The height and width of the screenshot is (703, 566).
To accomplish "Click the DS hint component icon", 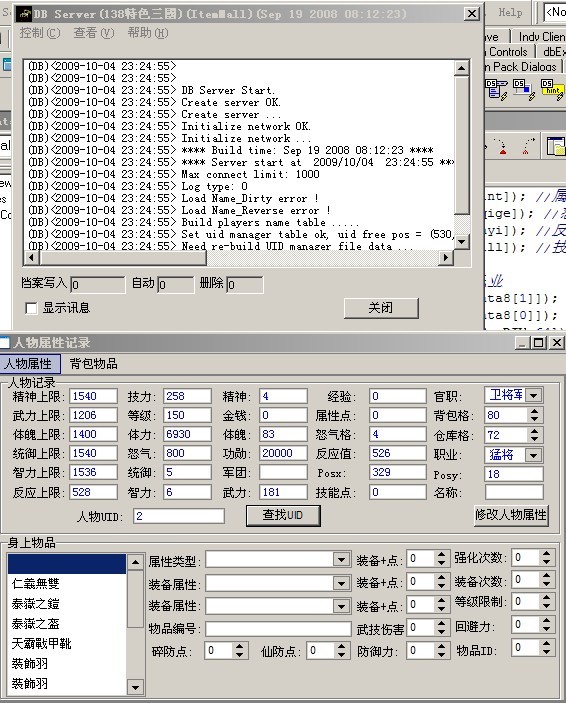I will [x=552, y=89].
